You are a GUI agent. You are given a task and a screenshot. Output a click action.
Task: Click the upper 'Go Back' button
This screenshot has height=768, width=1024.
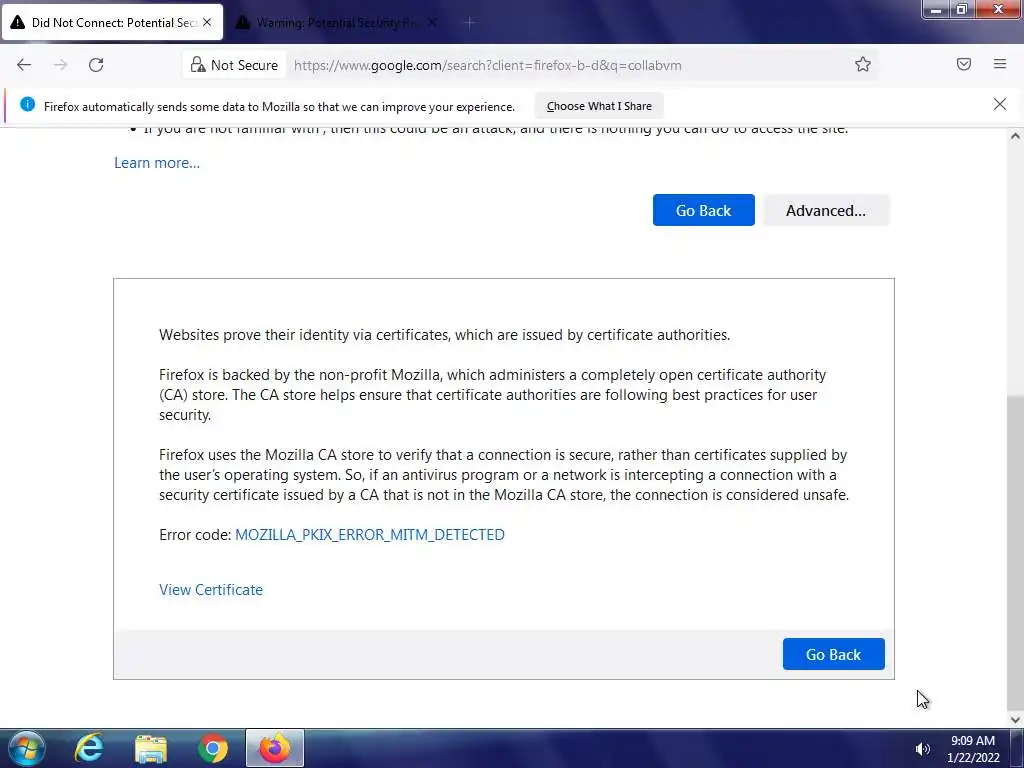tap(703, 210)
